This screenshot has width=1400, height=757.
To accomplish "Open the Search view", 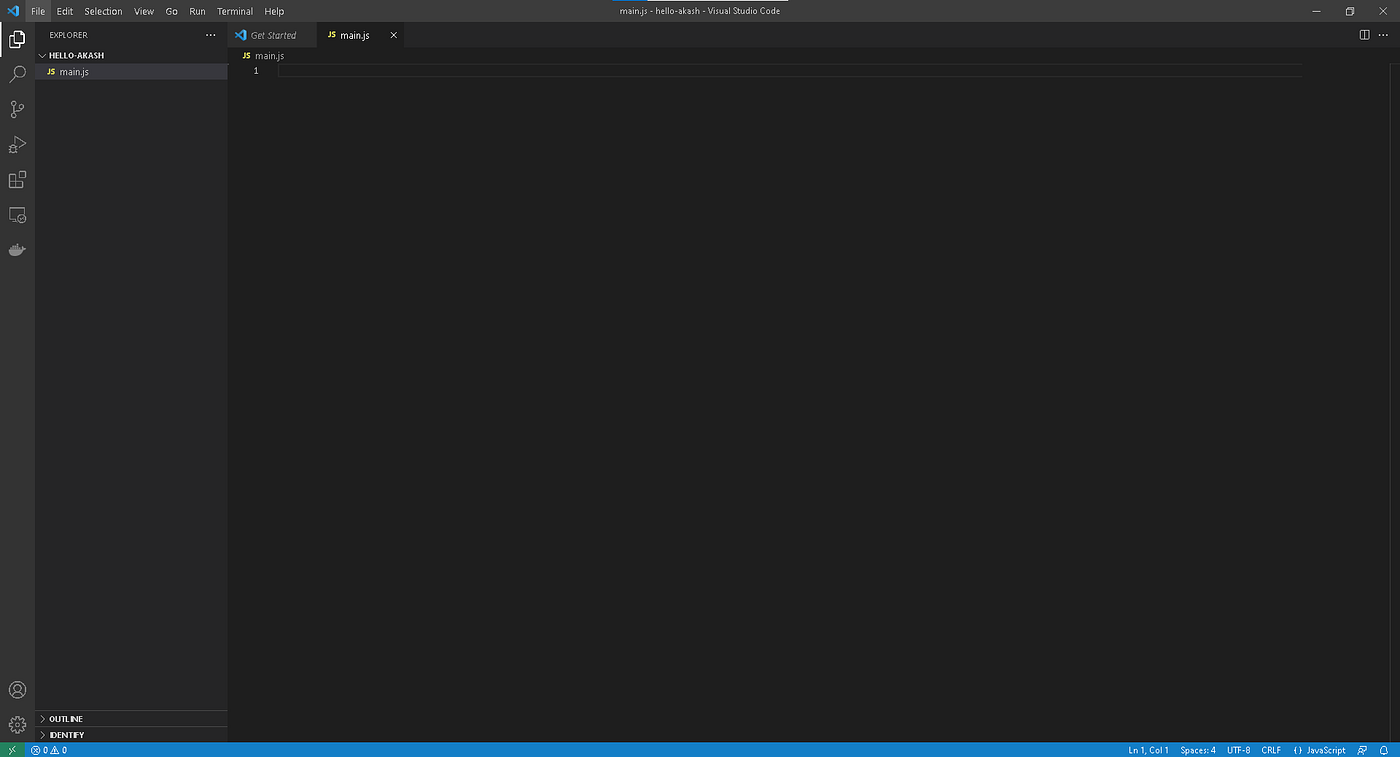I will [x=17, y=75].
